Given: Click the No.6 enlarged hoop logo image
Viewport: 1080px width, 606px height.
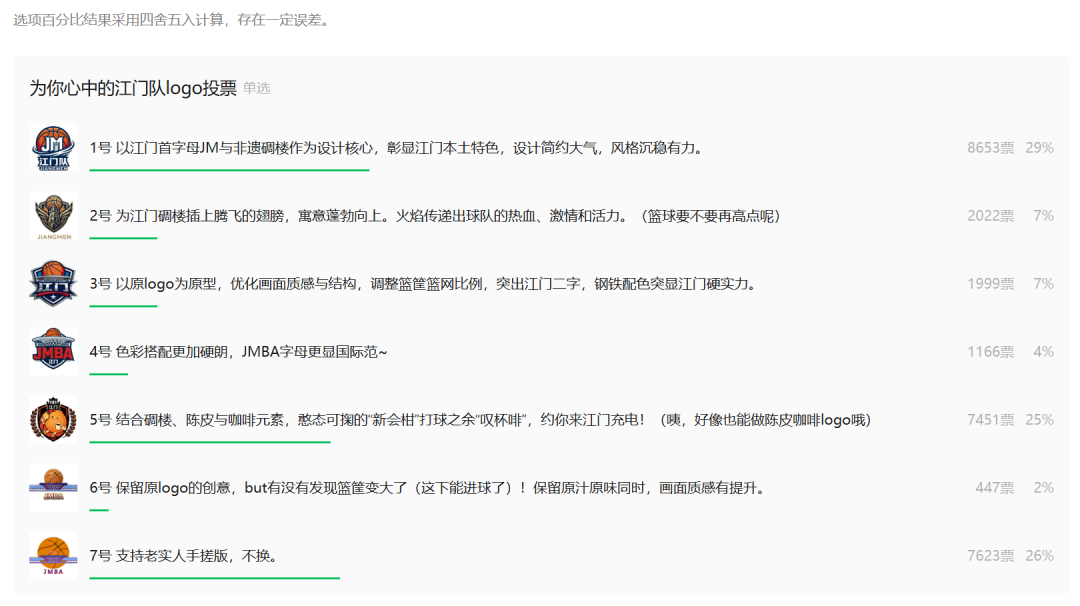Looking at the screenshot, I should click(x=53, y=488).
